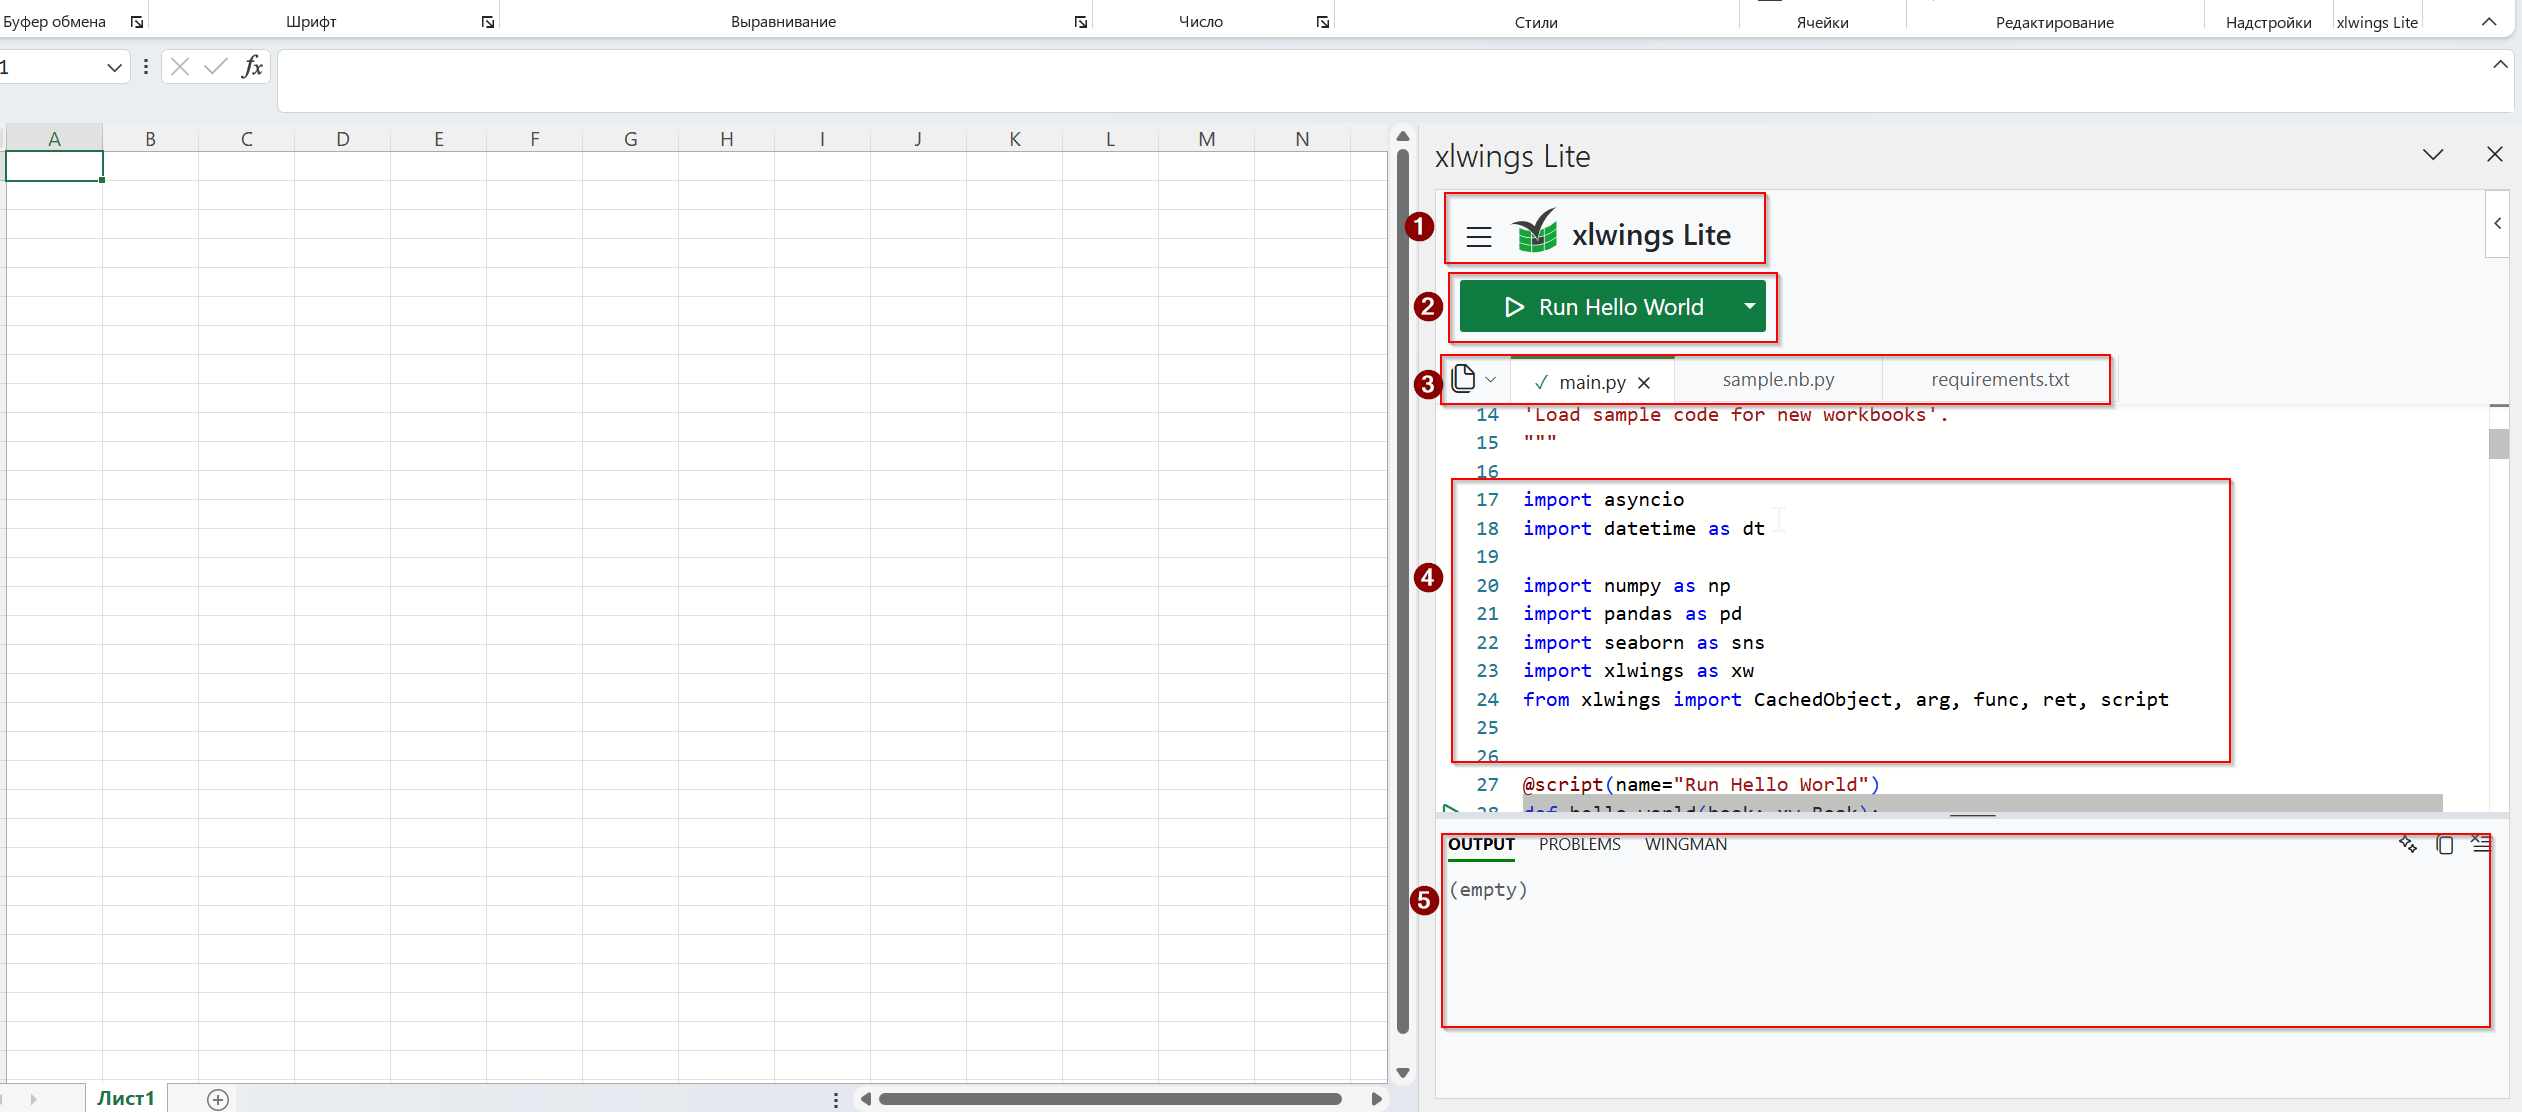Screen dimensions: 2522x1112
Task: Click the code editor vertical scrollbar thumb
Action: point(2499,443)
